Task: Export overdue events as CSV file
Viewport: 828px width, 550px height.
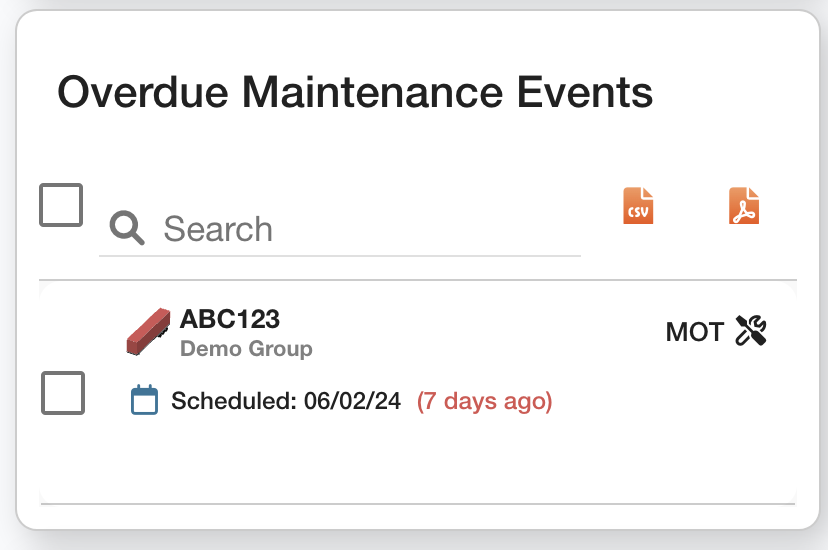Action: pyautogui.click(x=638, y=205)
